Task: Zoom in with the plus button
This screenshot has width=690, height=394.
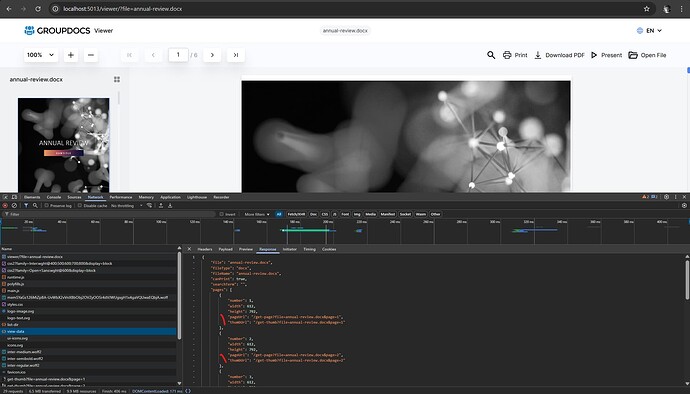Action: pyautogui.click(x=71, y=55)
